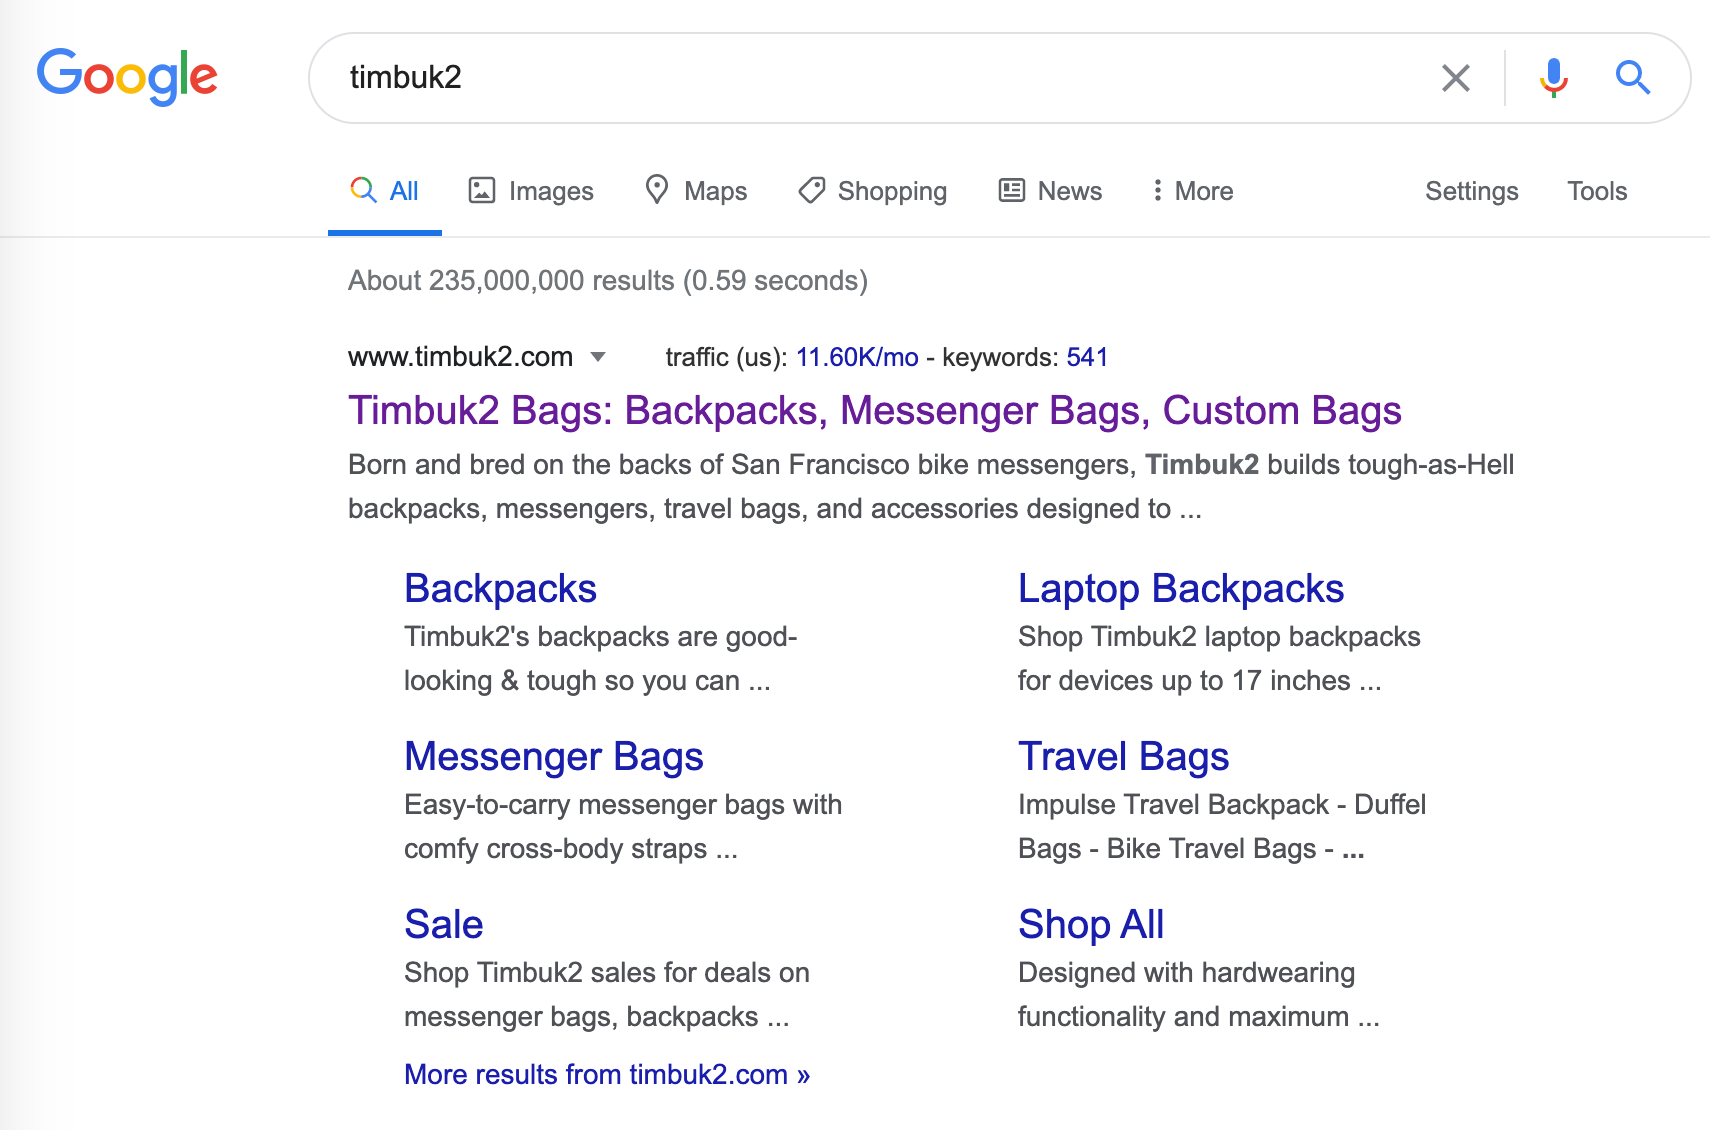Open the Timbuk2 Bags main result title

coord(874,411)
